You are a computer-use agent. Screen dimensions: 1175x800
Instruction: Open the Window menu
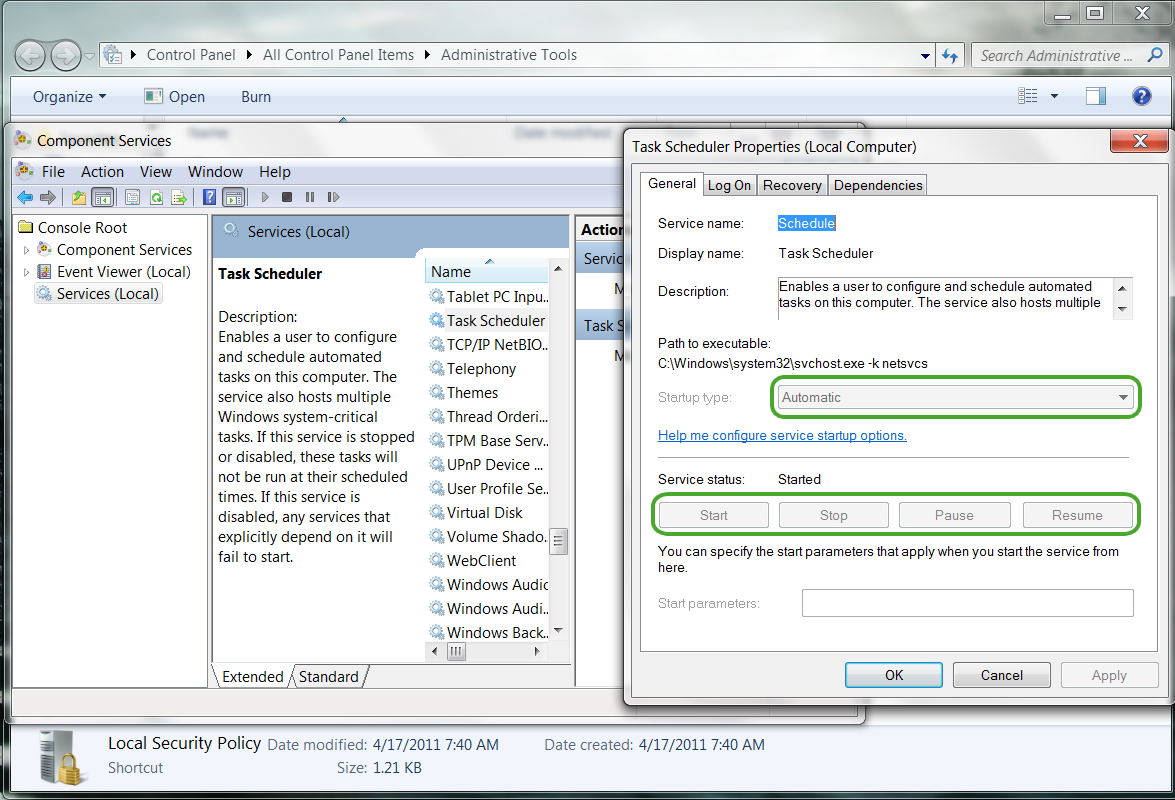click(215, 172)
